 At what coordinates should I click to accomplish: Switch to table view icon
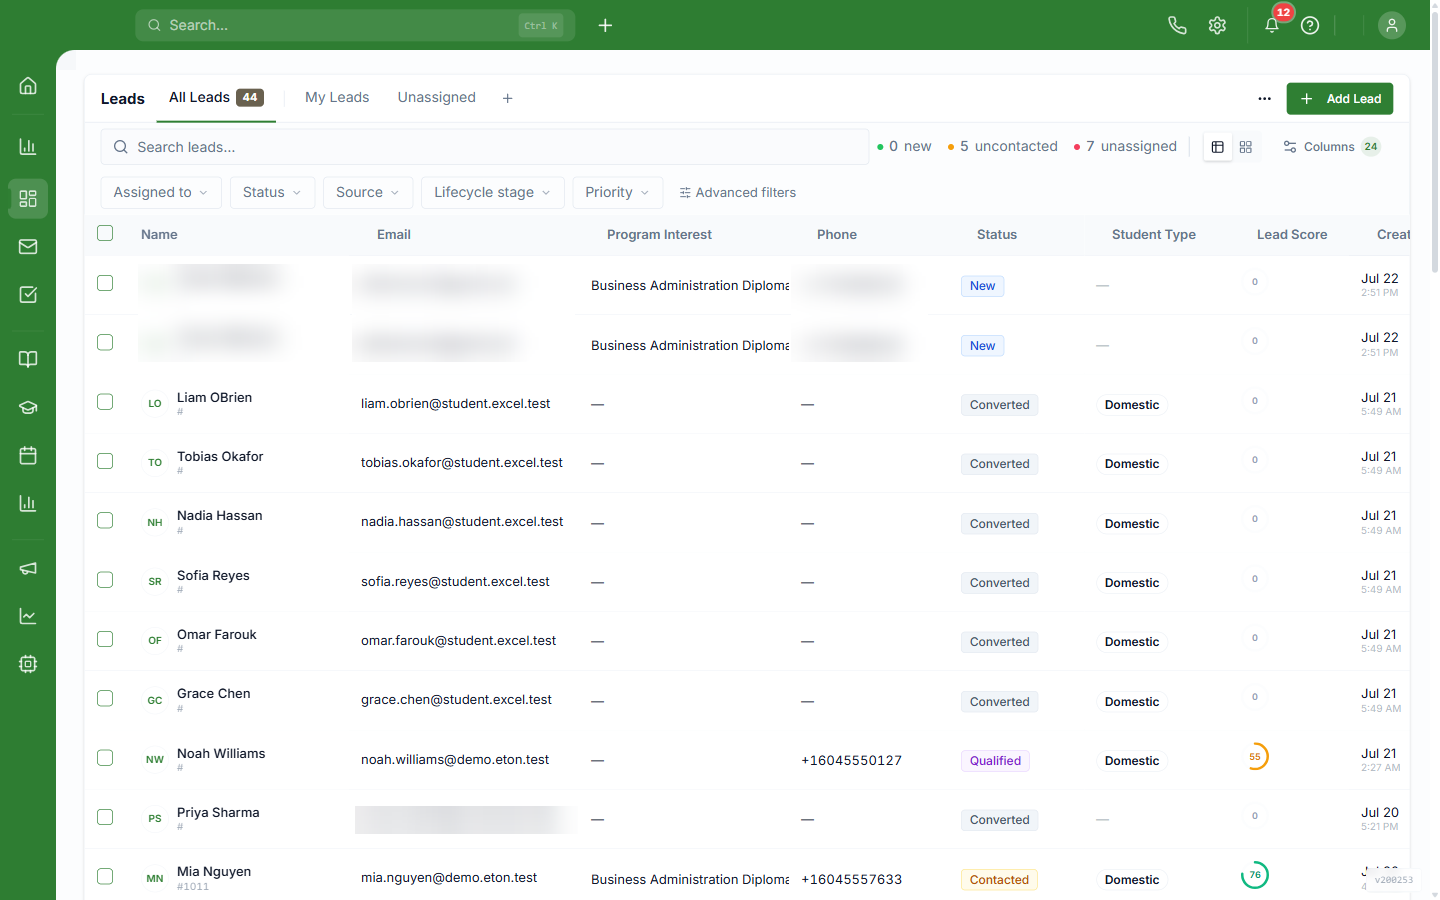point(1217,147)
